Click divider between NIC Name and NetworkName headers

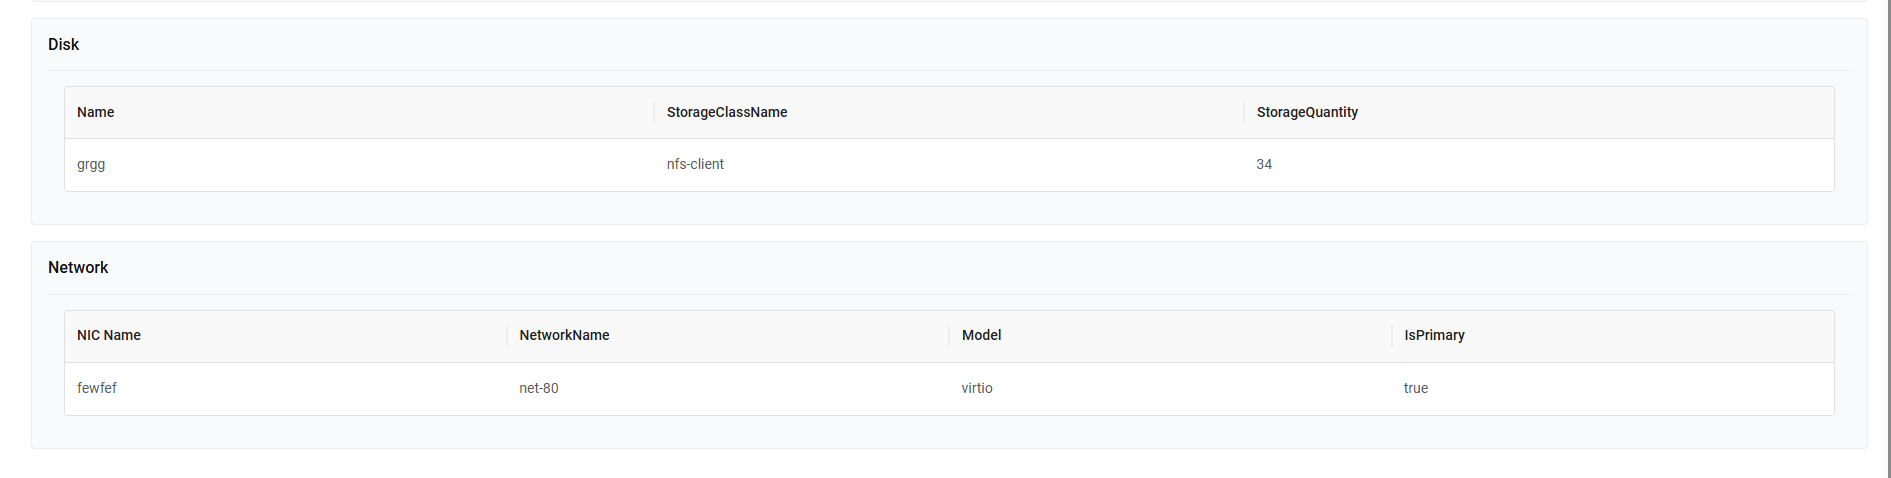click(x=507, y=335)
